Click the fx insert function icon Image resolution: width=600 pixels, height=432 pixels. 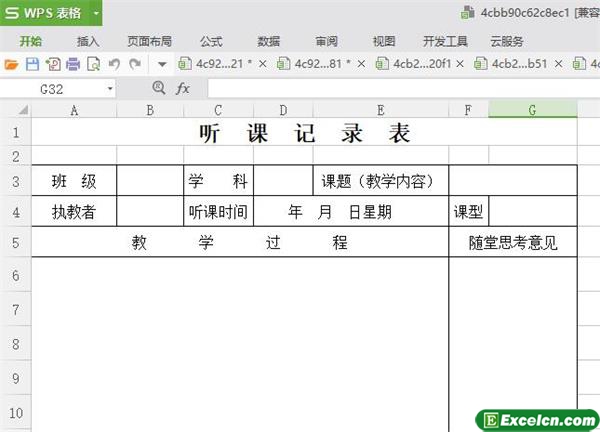click(183, 88)
